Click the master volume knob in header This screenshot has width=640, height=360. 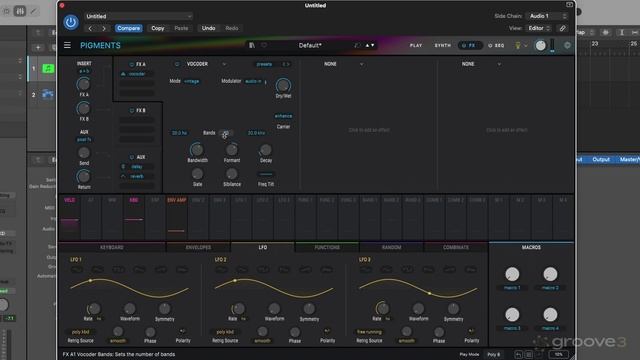[x=540, y=45]
